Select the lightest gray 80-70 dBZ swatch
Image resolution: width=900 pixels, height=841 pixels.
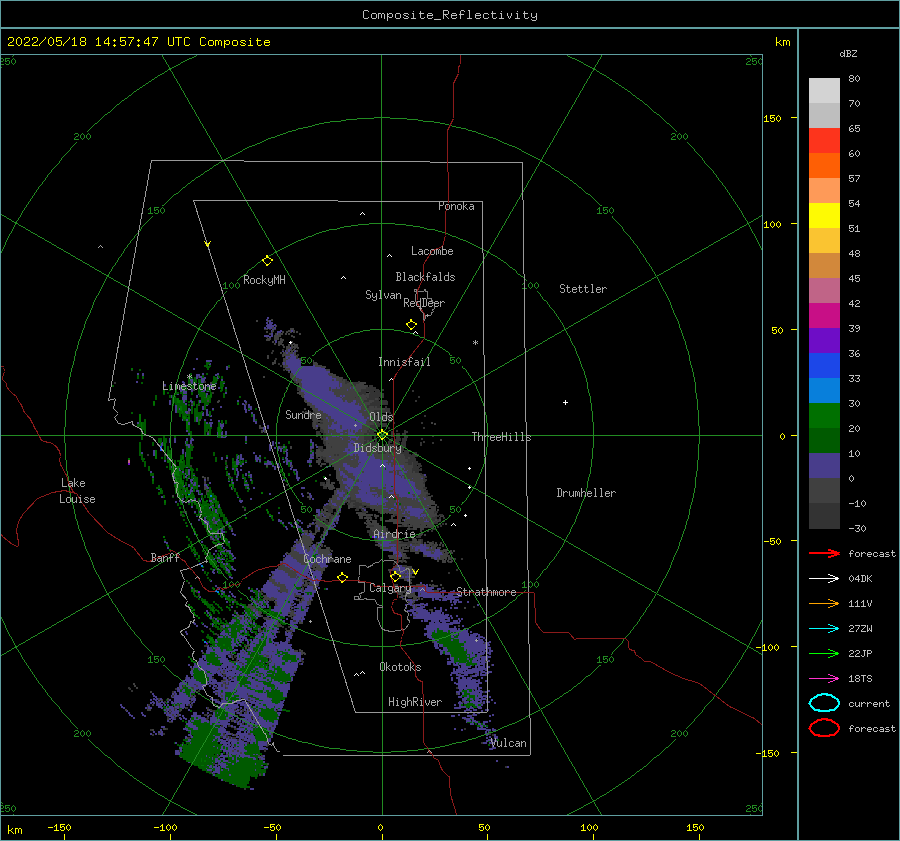(824, 91)
